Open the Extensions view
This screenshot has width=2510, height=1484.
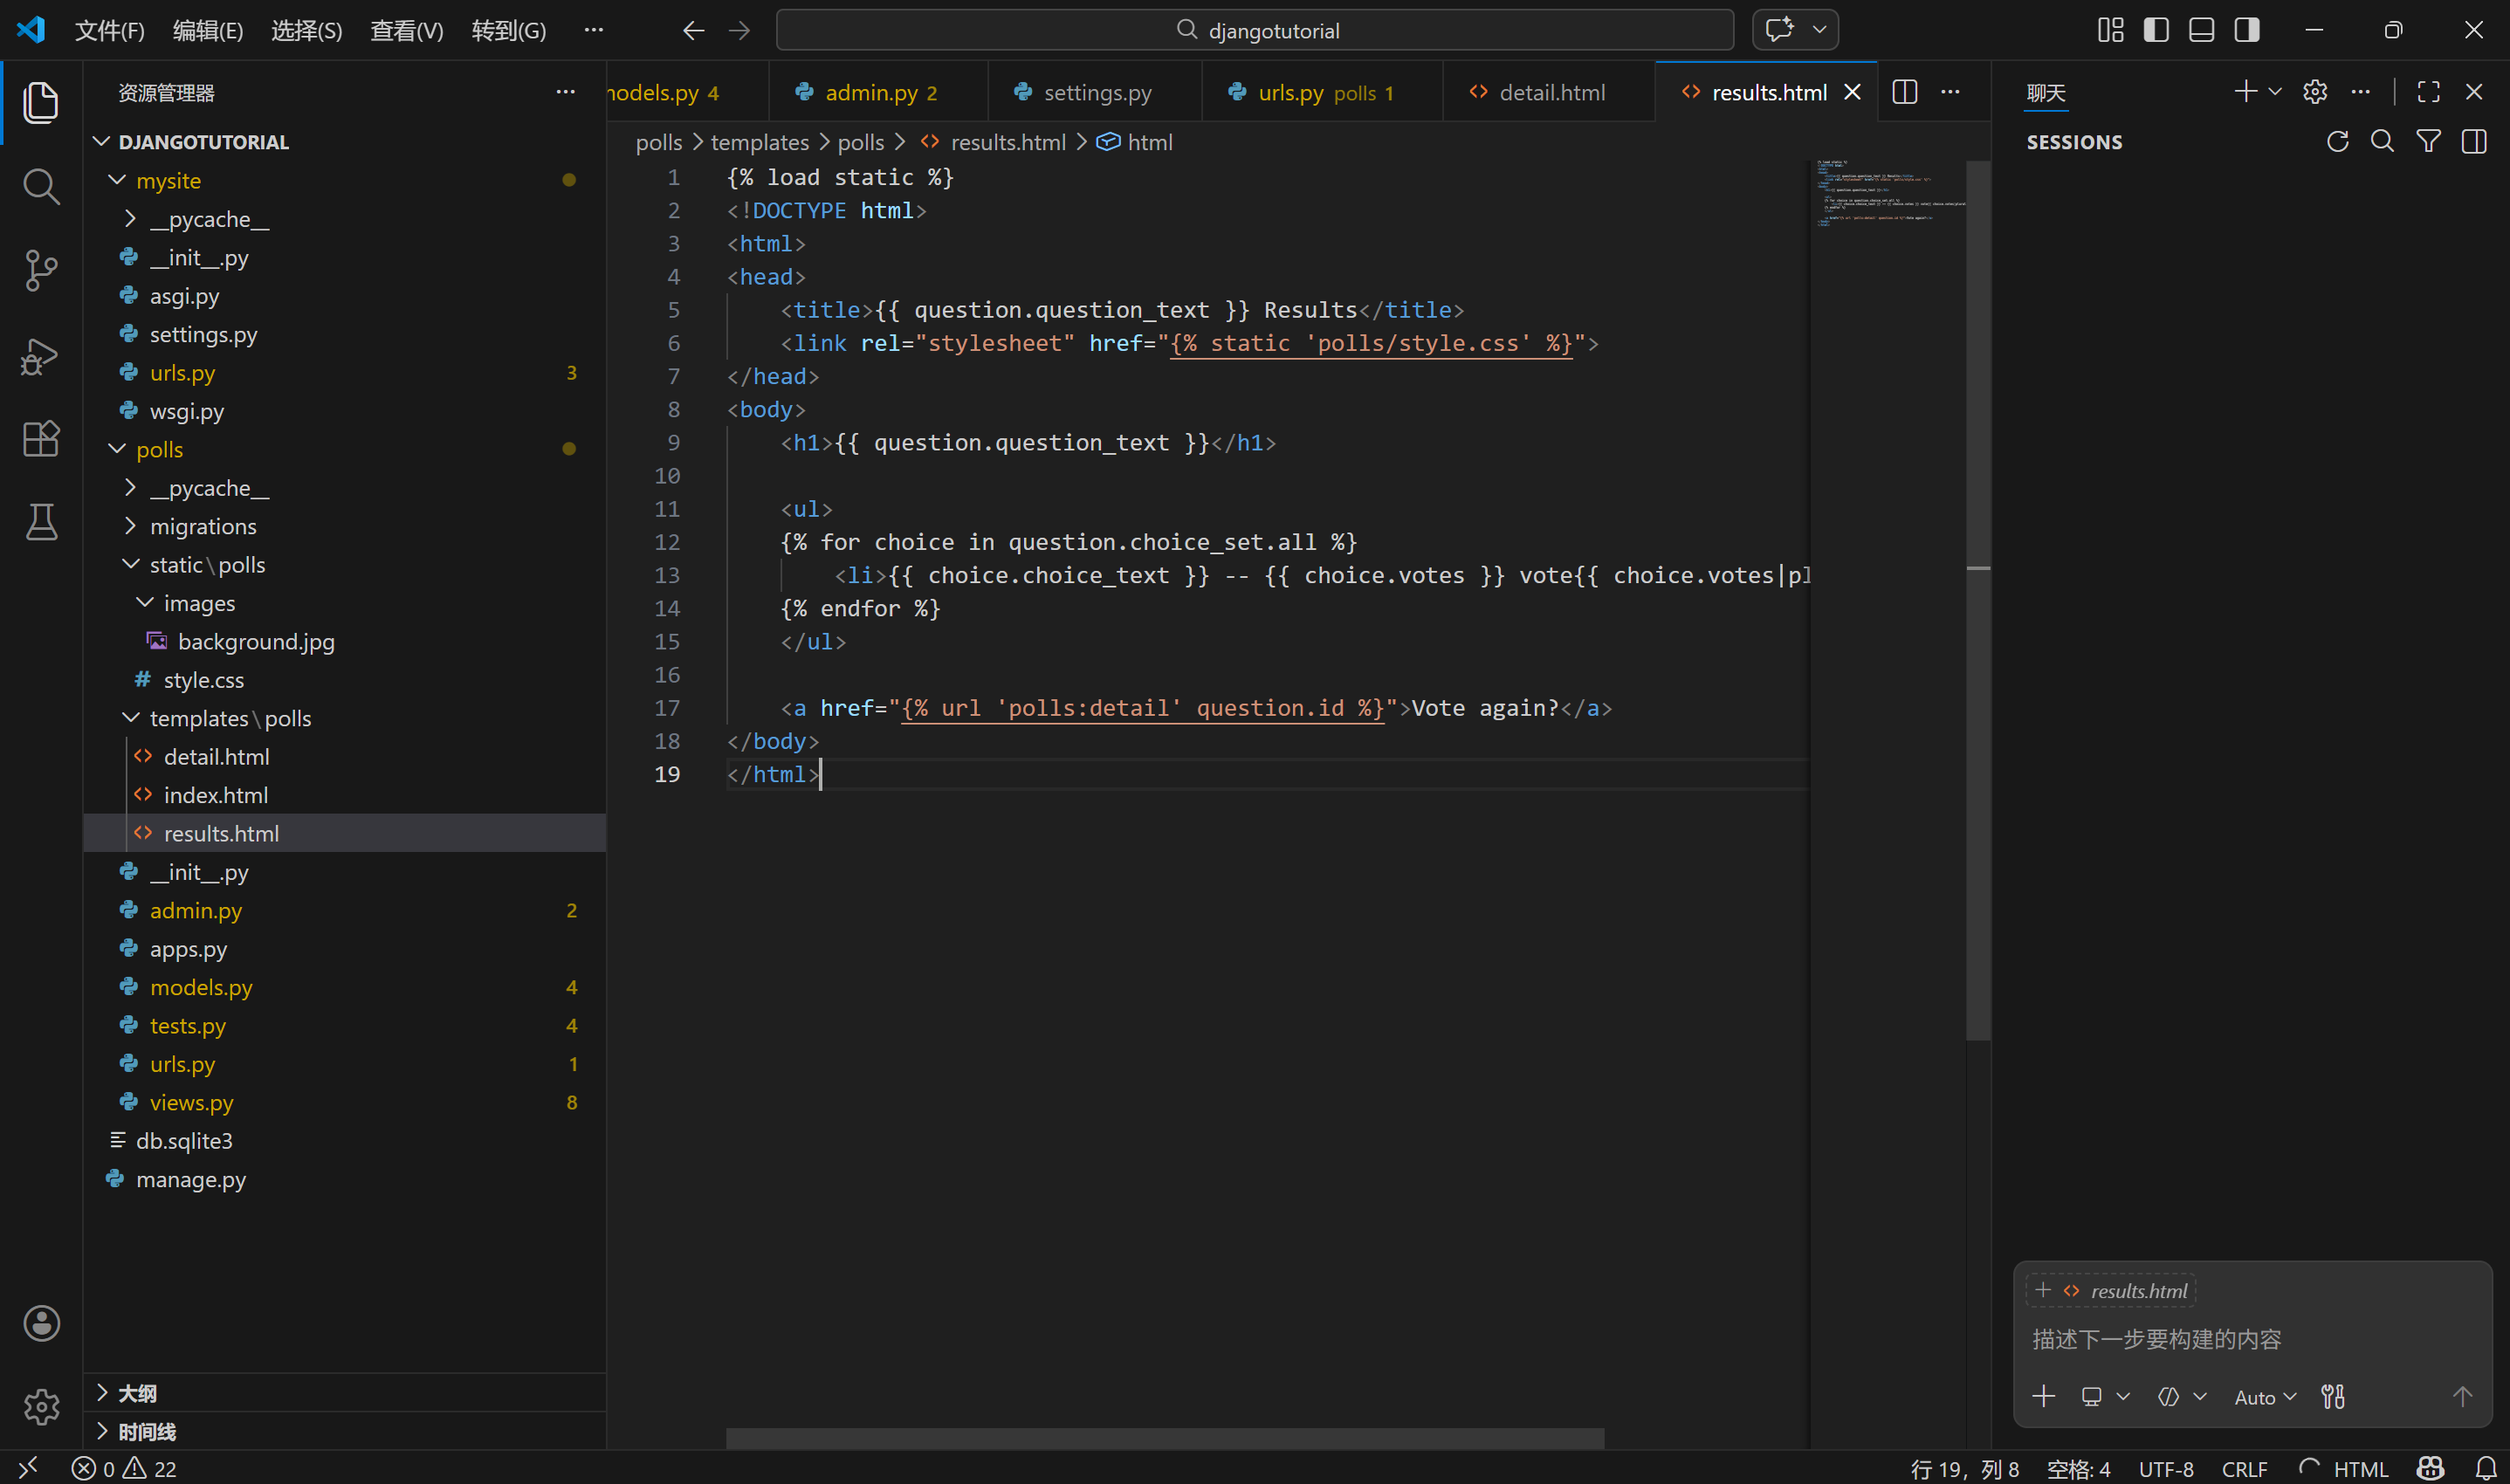point(40,438)
